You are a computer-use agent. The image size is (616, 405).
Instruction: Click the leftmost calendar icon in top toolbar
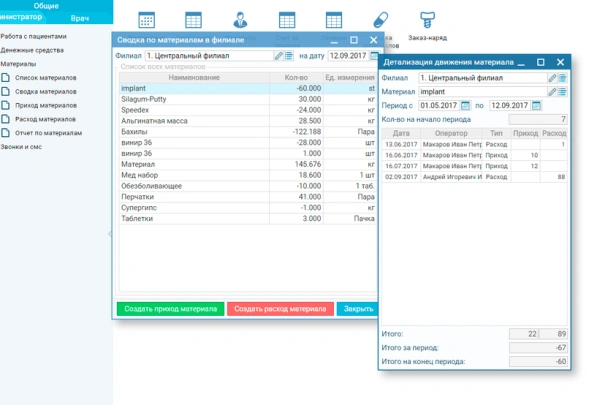[146, 19]
